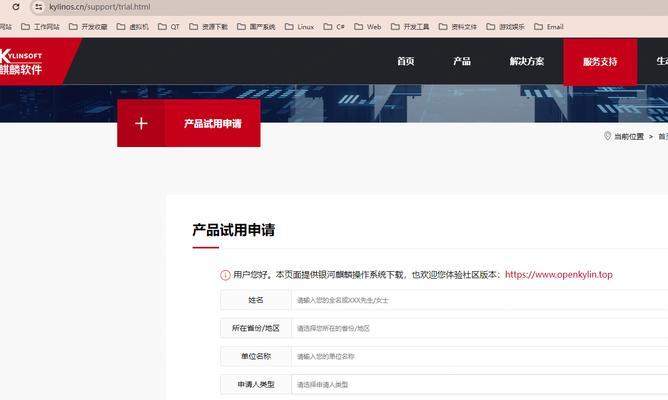
Task: Open the 开发工具 bookmark folder
Action: tap(410, 27)
